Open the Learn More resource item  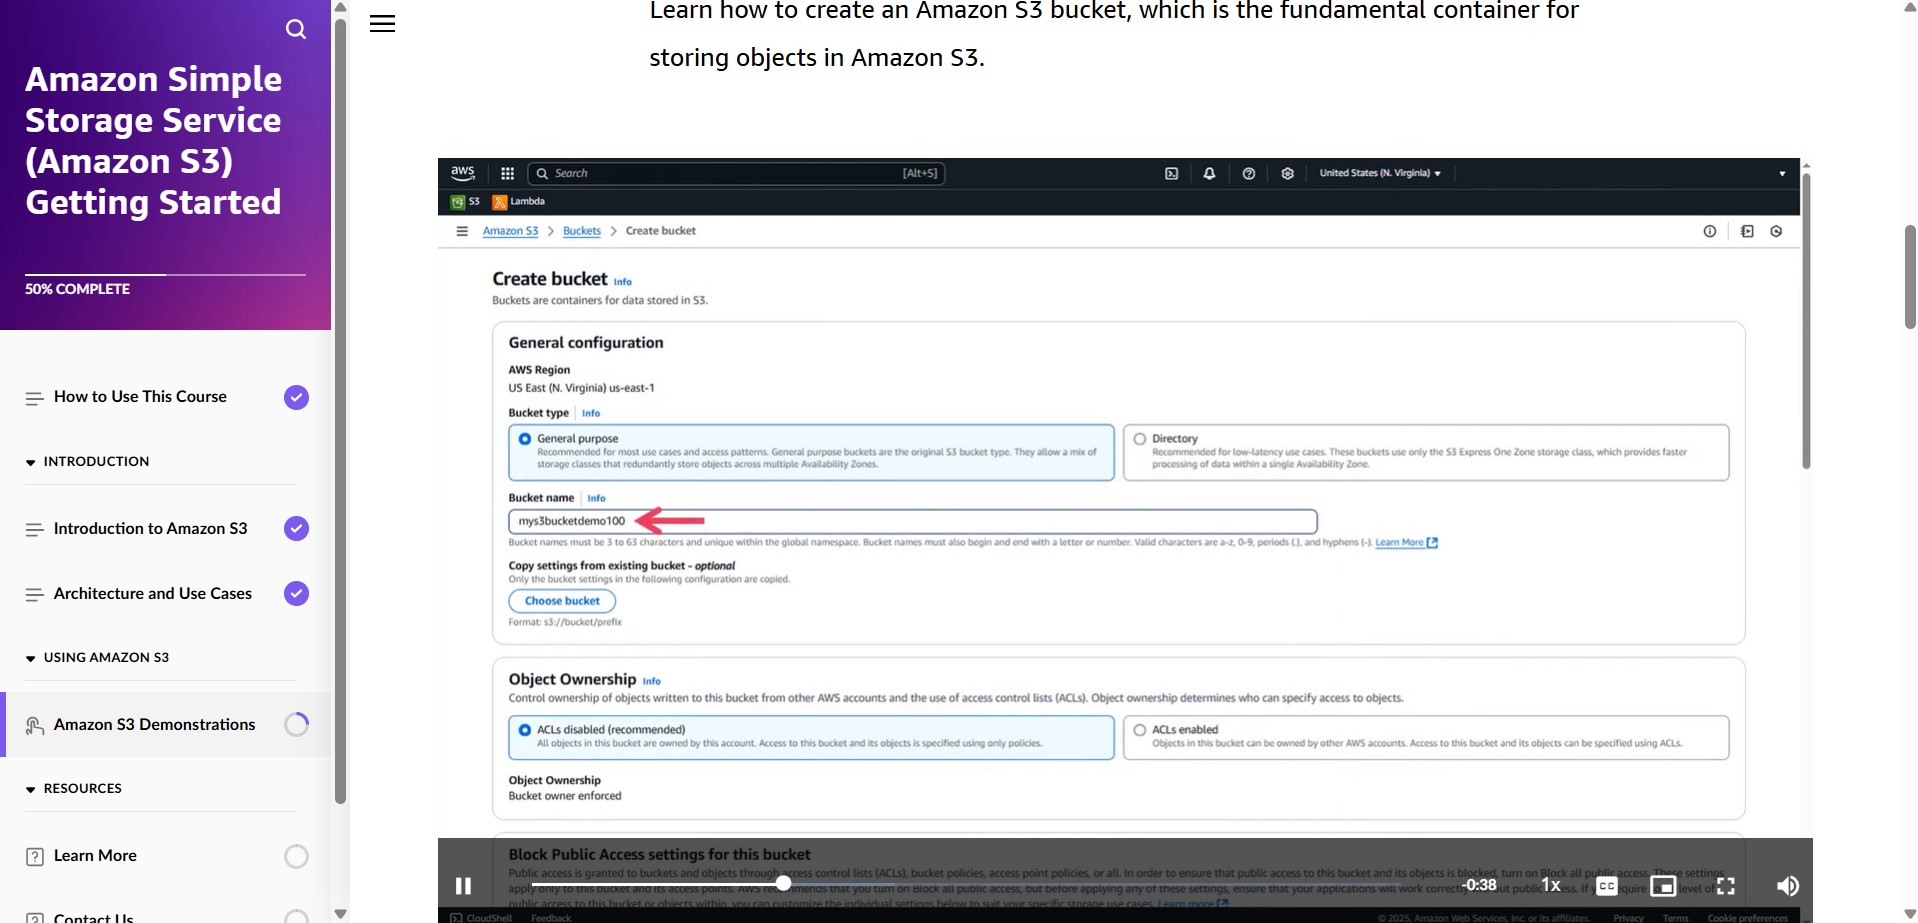coord(95,856)
